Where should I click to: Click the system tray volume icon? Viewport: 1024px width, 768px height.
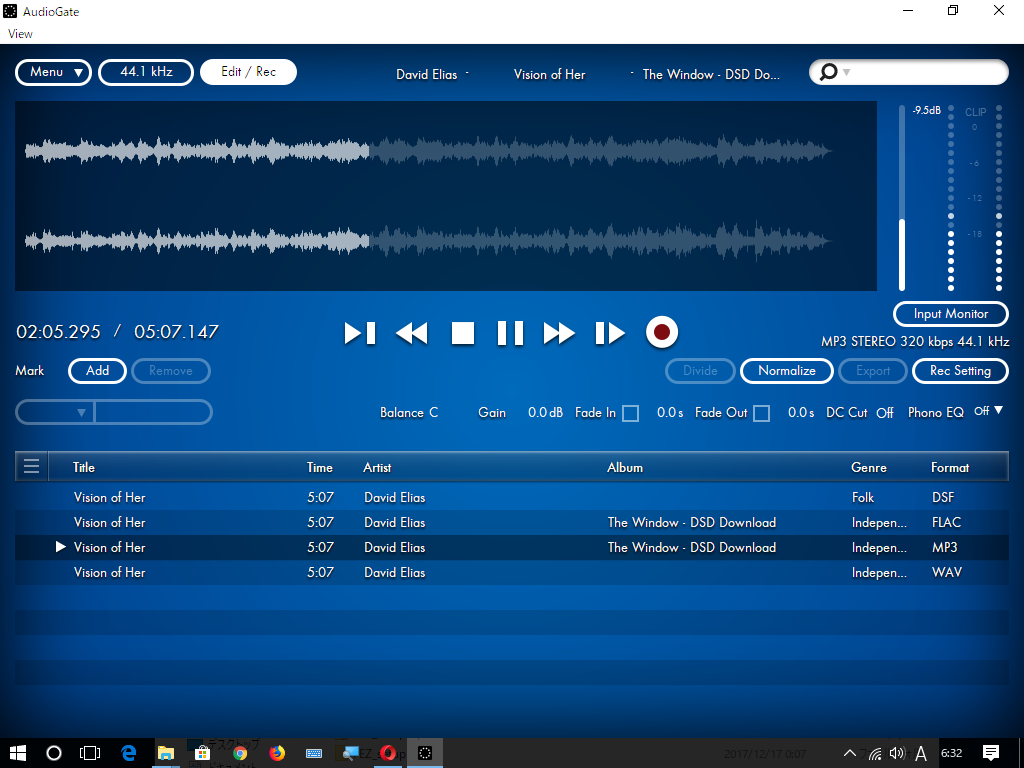pos(897,753)
